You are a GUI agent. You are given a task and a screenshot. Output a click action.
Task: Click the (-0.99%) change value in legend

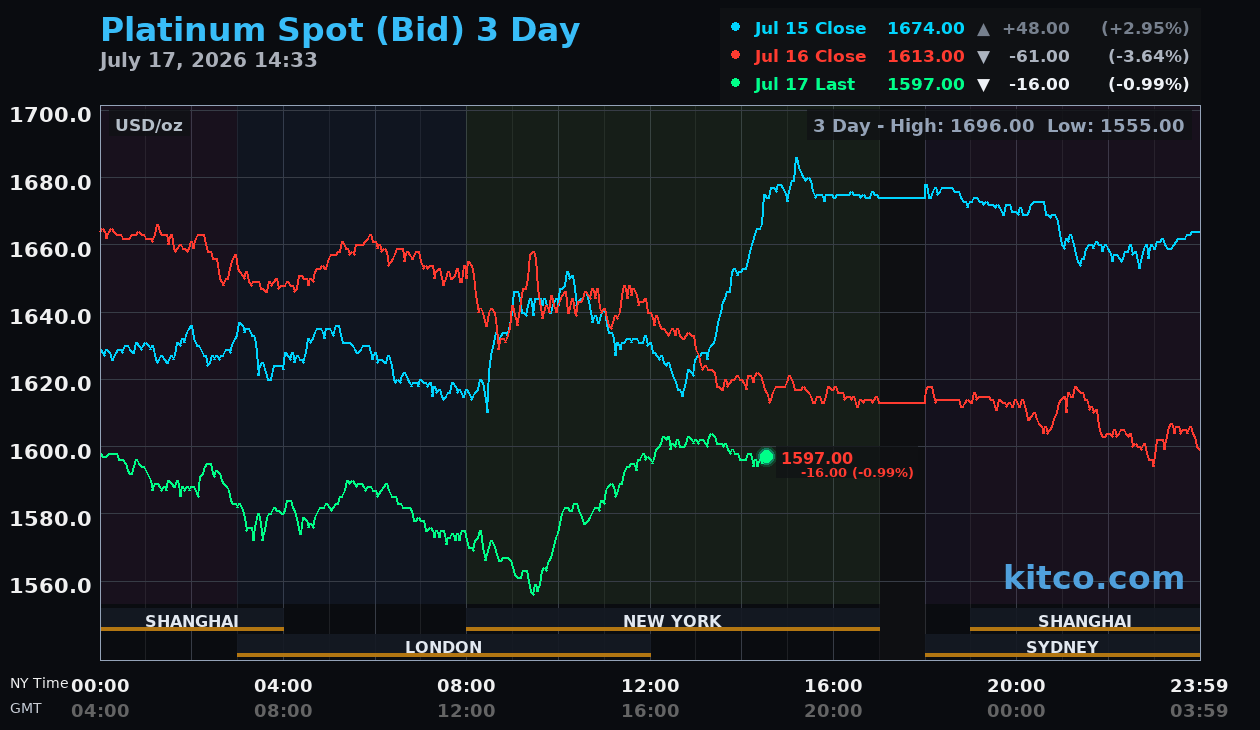point(1148,84)
